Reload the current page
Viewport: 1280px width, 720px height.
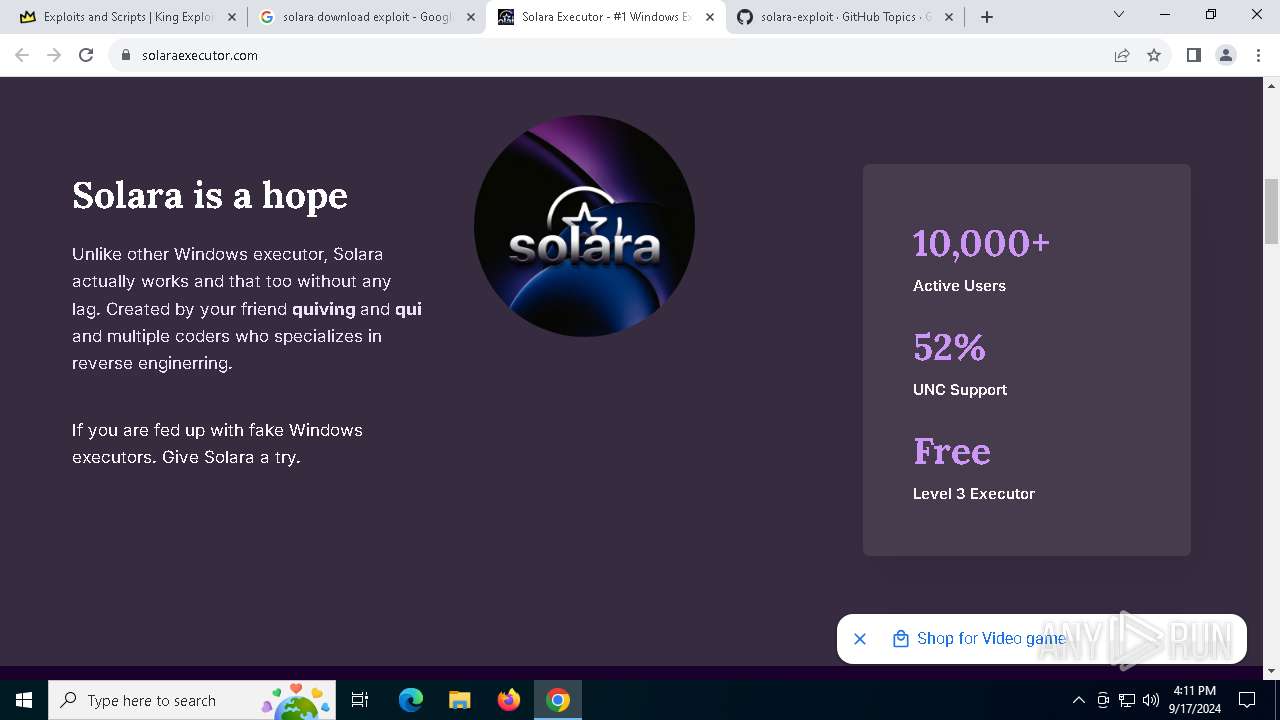[x=86, y=55]
